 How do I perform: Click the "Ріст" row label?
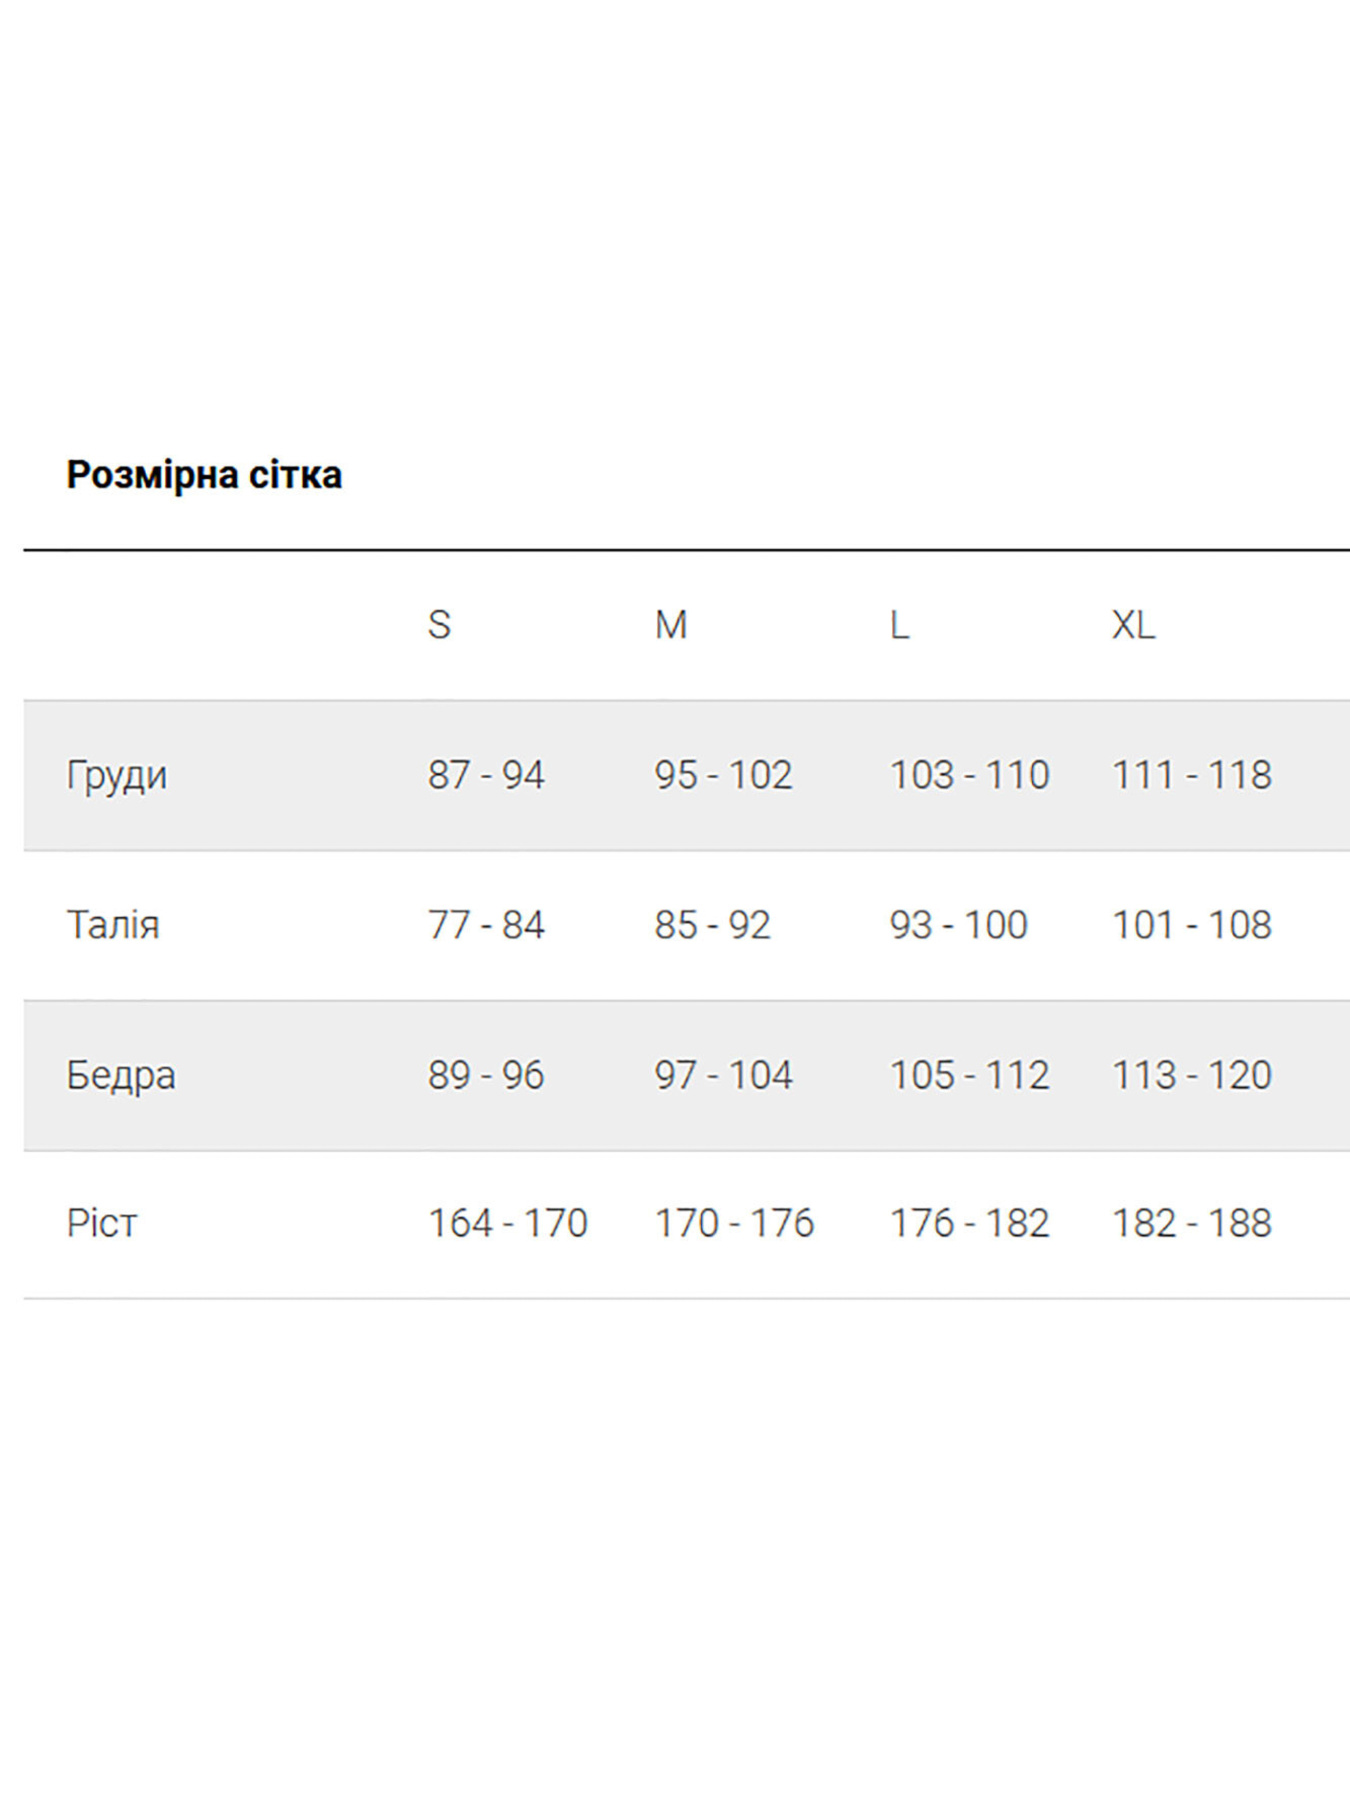102,1223
